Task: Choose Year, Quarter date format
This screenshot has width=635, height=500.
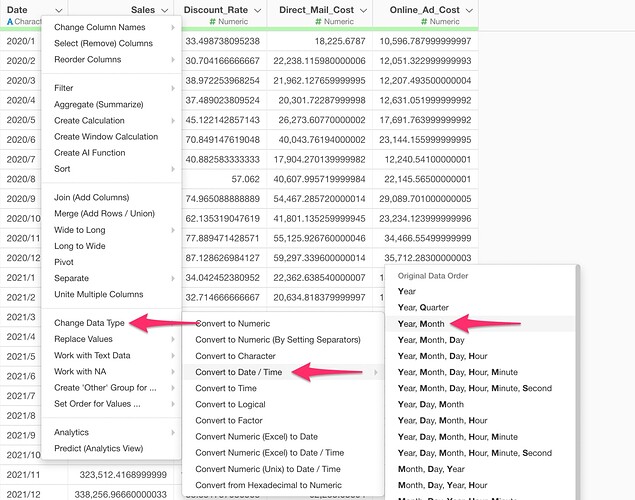Action: (x=423, y=307)
